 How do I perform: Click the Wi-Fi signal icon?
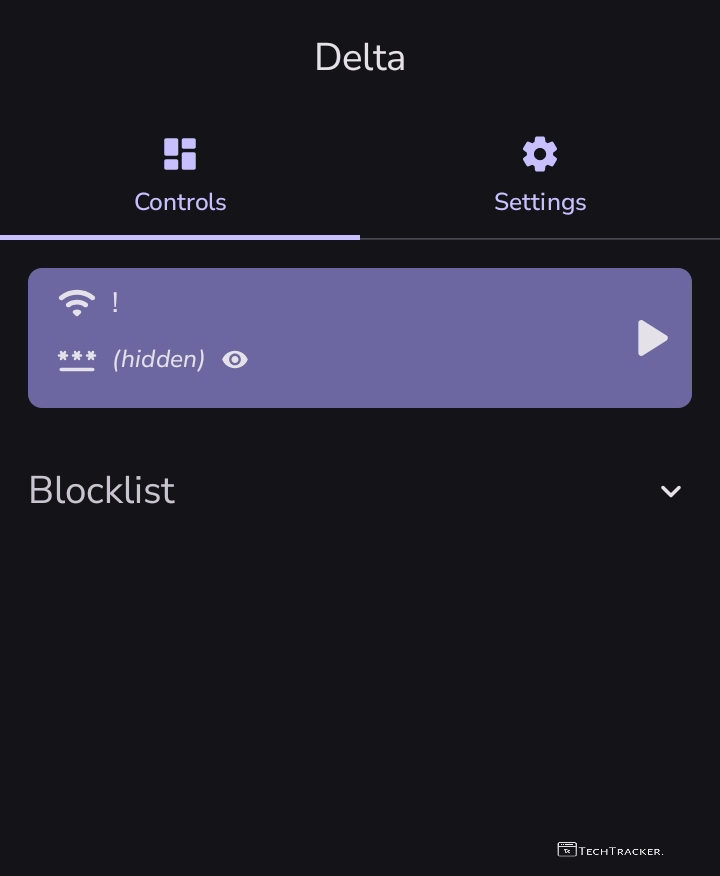point(77,302)
